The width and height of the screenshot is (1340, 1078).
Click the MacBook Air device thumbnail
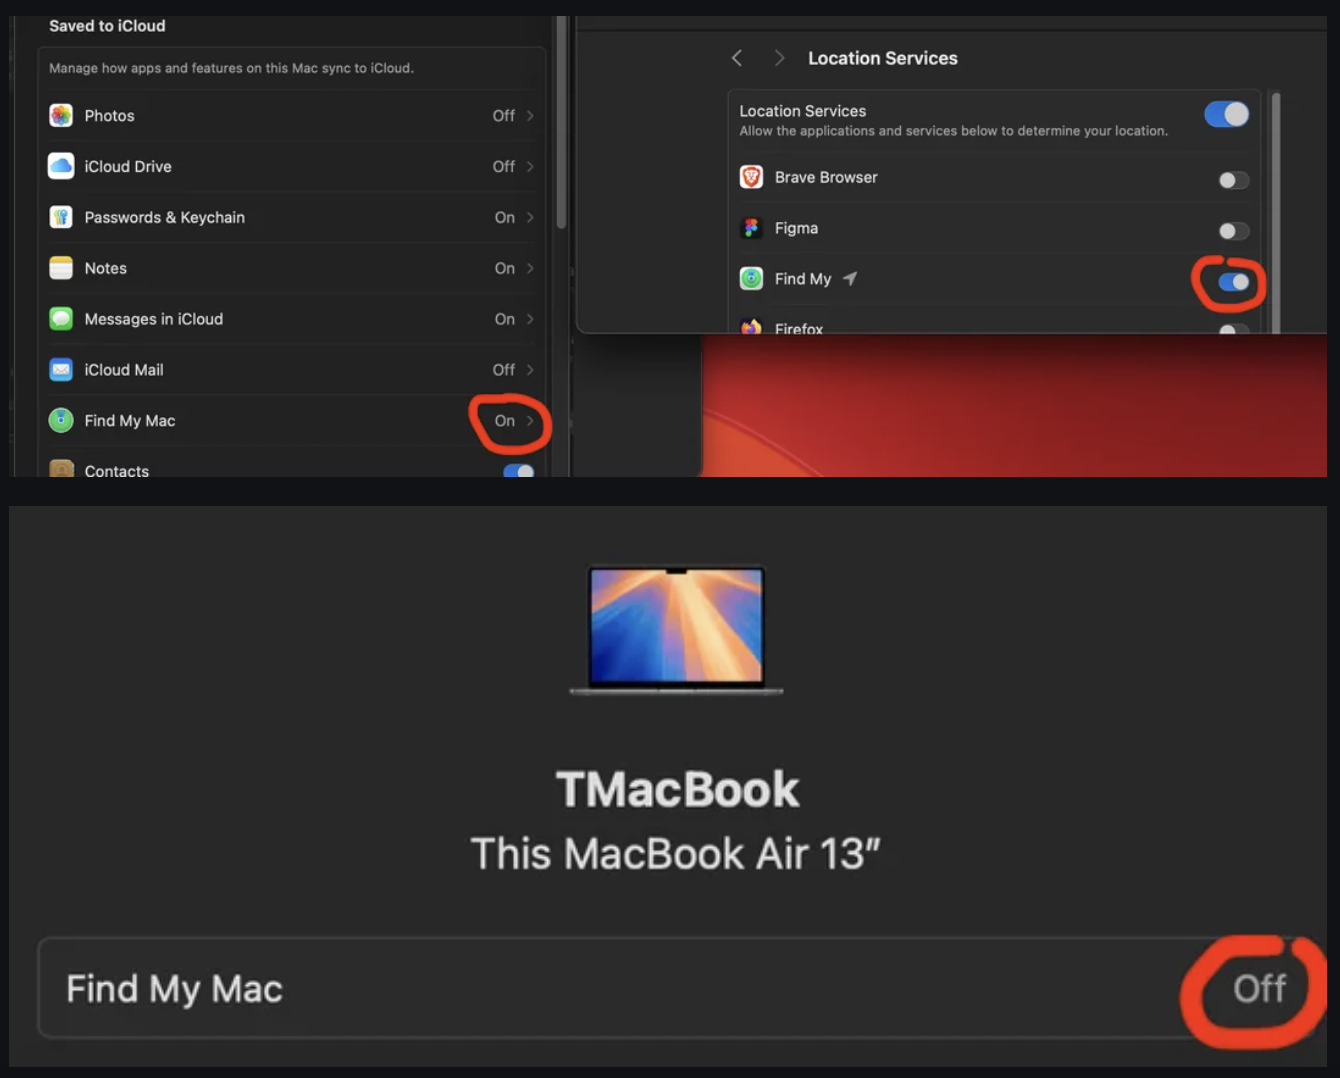[x=676, y=630]
